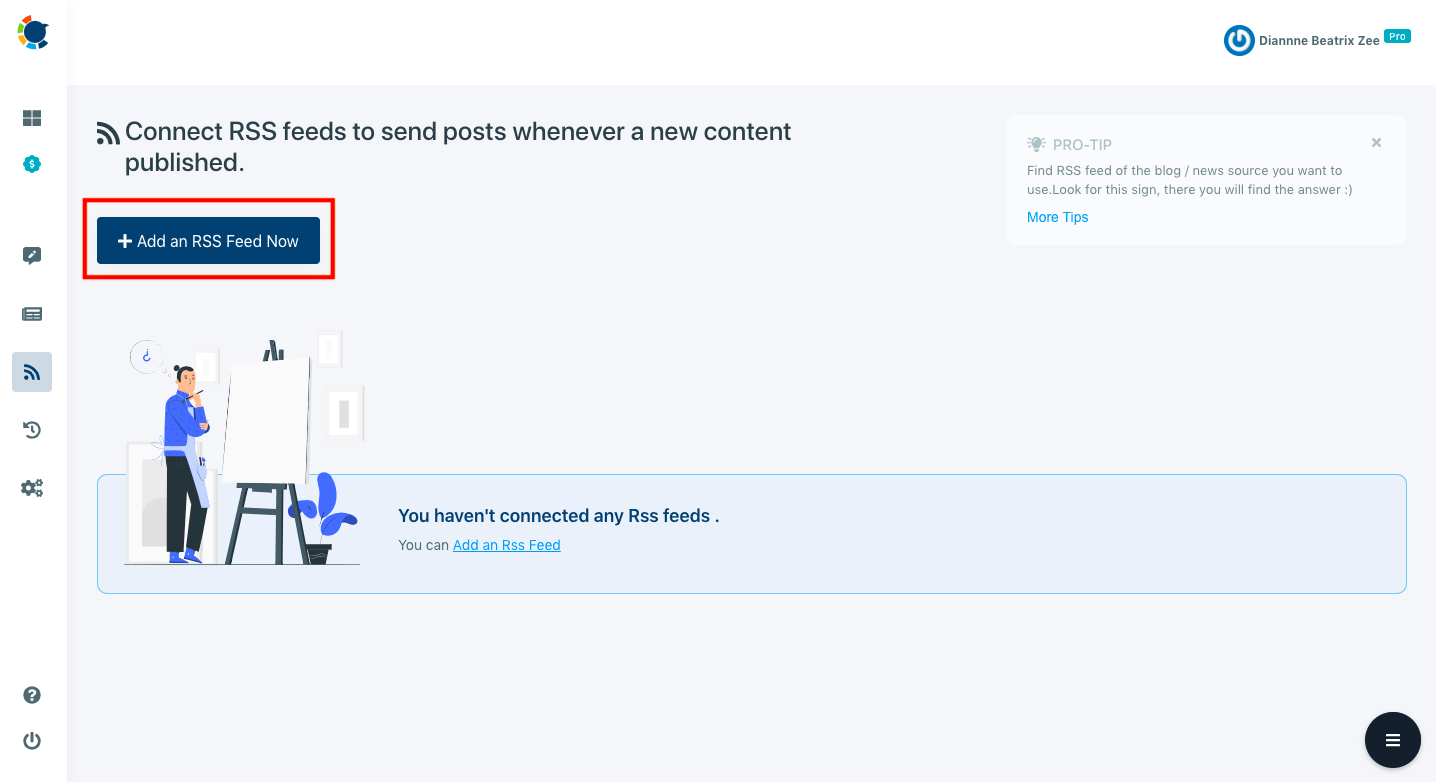1436x782 pixels.
Task: Open settings via the gears icon
Action: [x=31, y=487]
